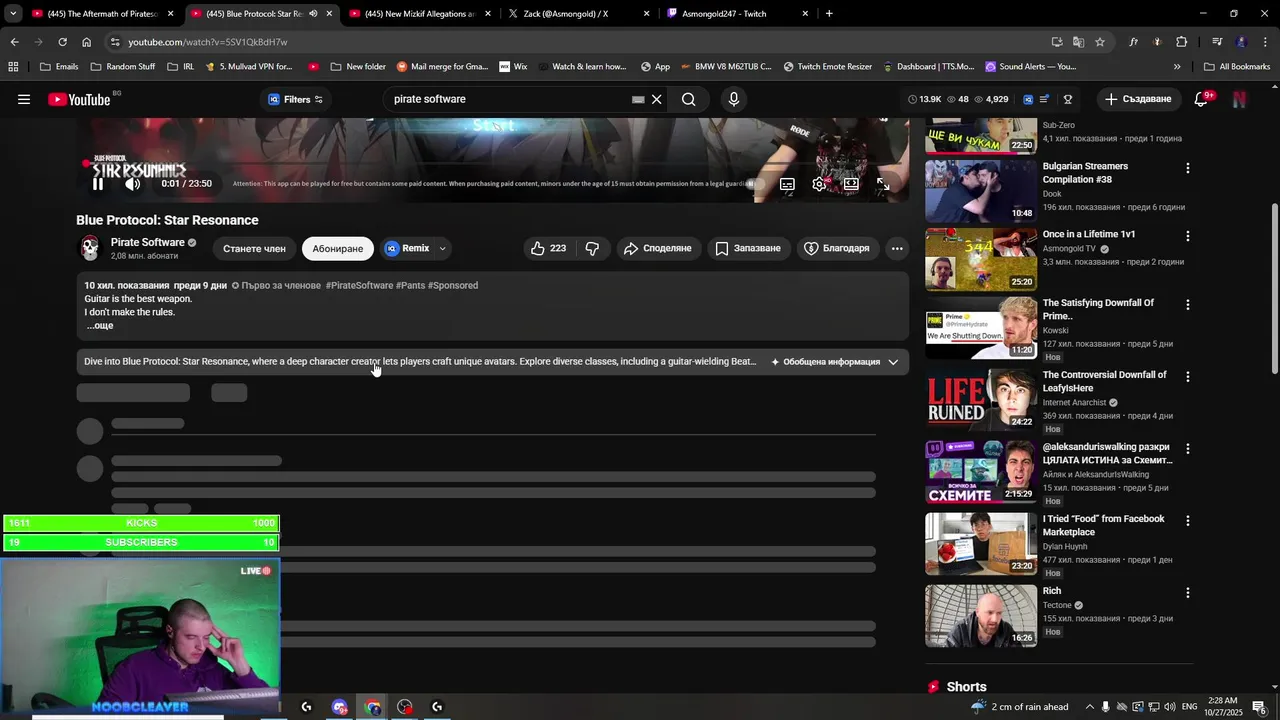Open options for 'The Satisfying Downfall Of Prime'
Screen dimensions: 1280x720
[x=1188, y=304]
